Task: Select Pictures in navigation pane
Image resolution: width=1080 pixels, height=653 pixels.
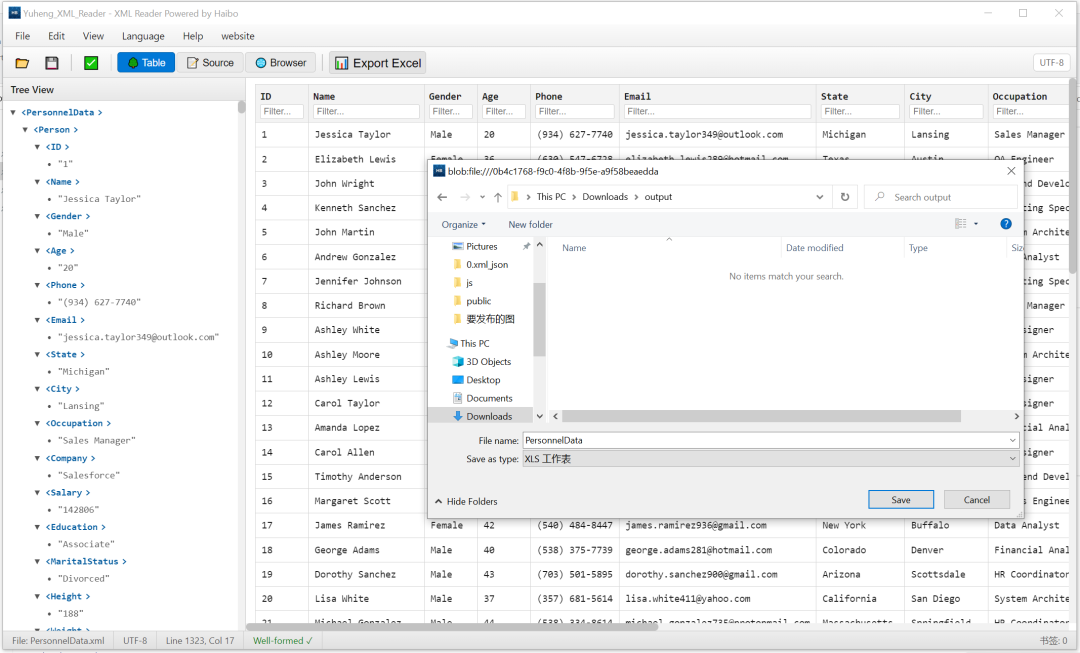Action: pos(481,246)
